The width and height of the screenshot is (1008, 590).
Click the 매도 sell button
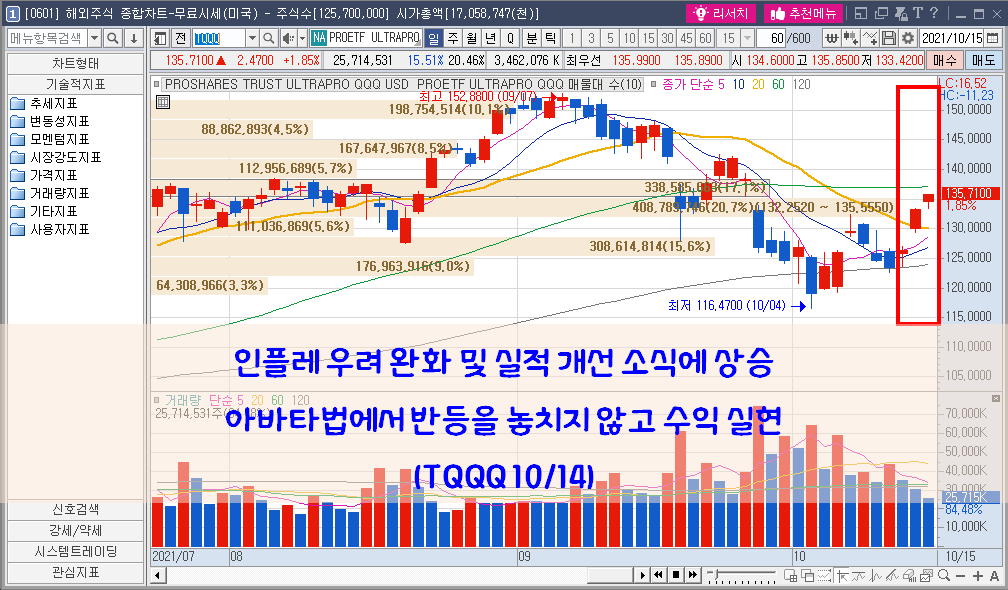(984, 60)
